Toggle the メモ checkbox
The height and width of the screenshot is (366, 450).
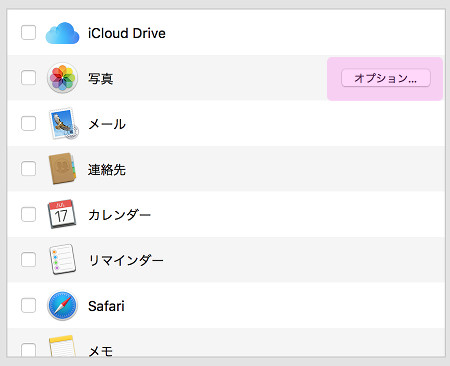(x=28, y=350)
